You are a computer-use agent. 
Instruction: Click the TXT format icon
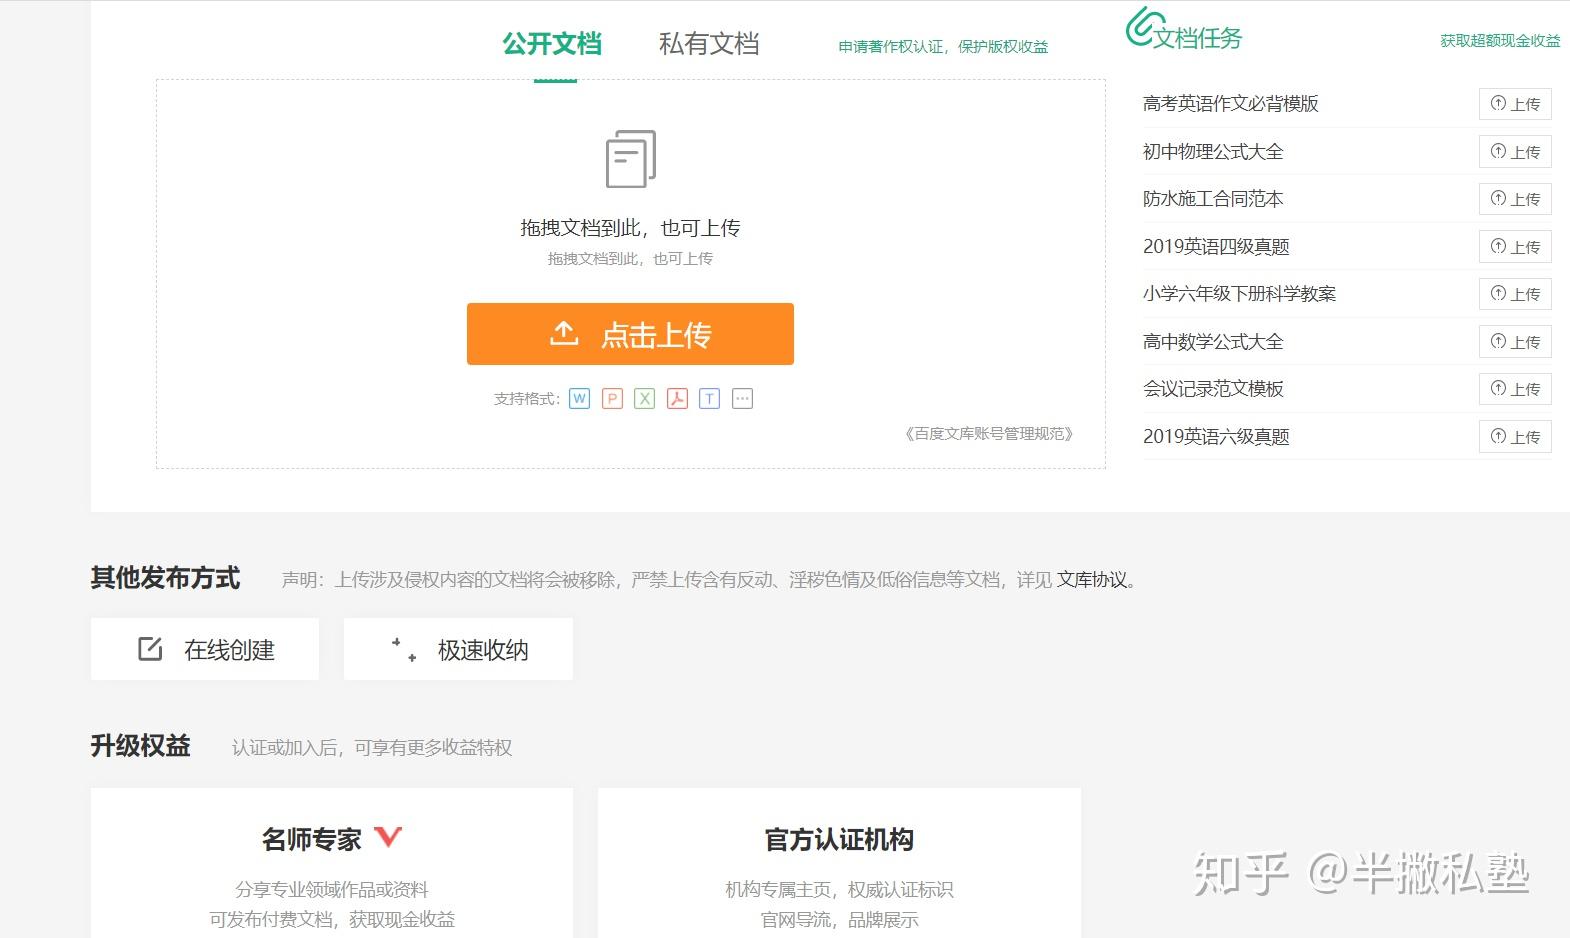click(709, 399)
